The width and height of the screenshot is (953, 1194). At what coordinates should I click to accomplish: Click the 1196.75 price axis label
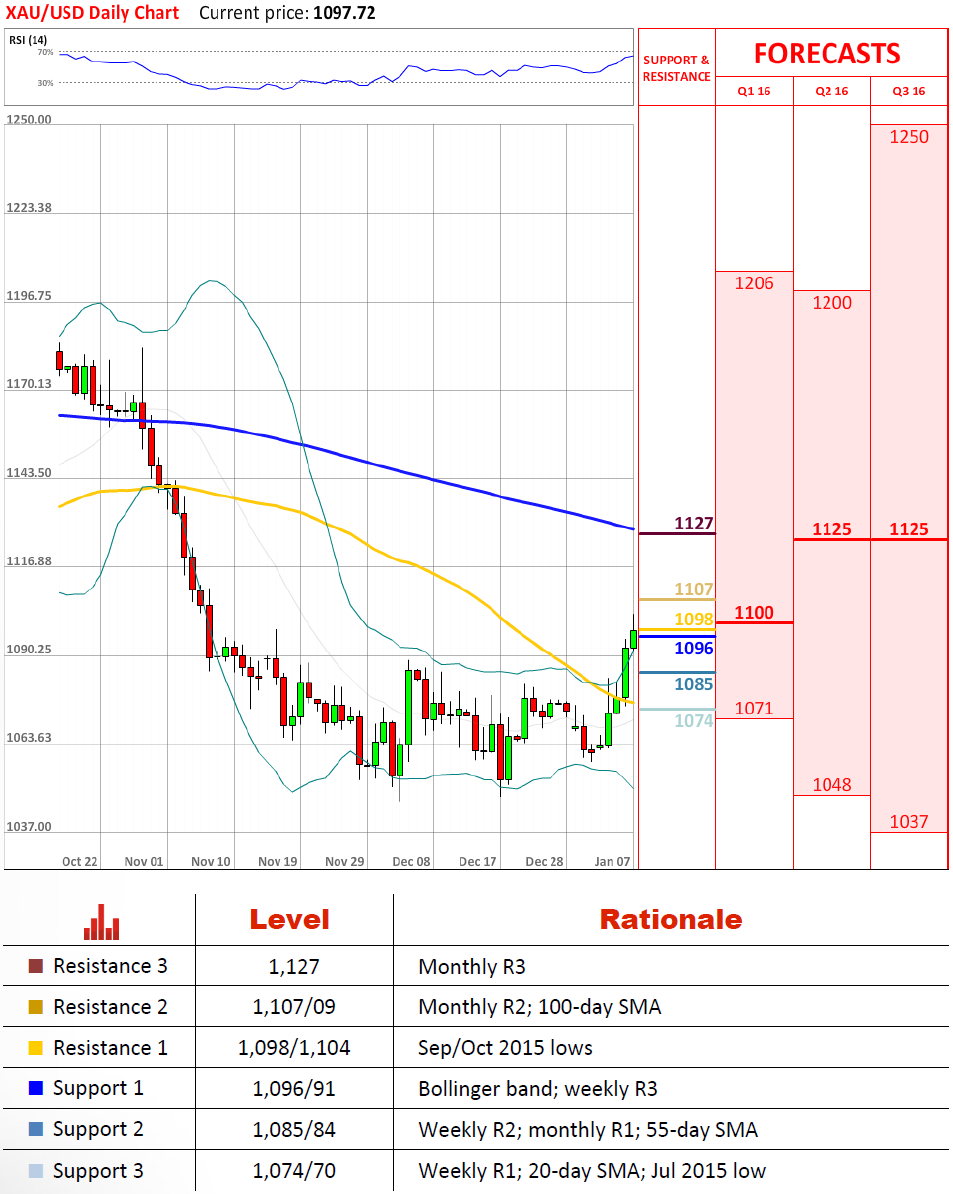(29, 296)
